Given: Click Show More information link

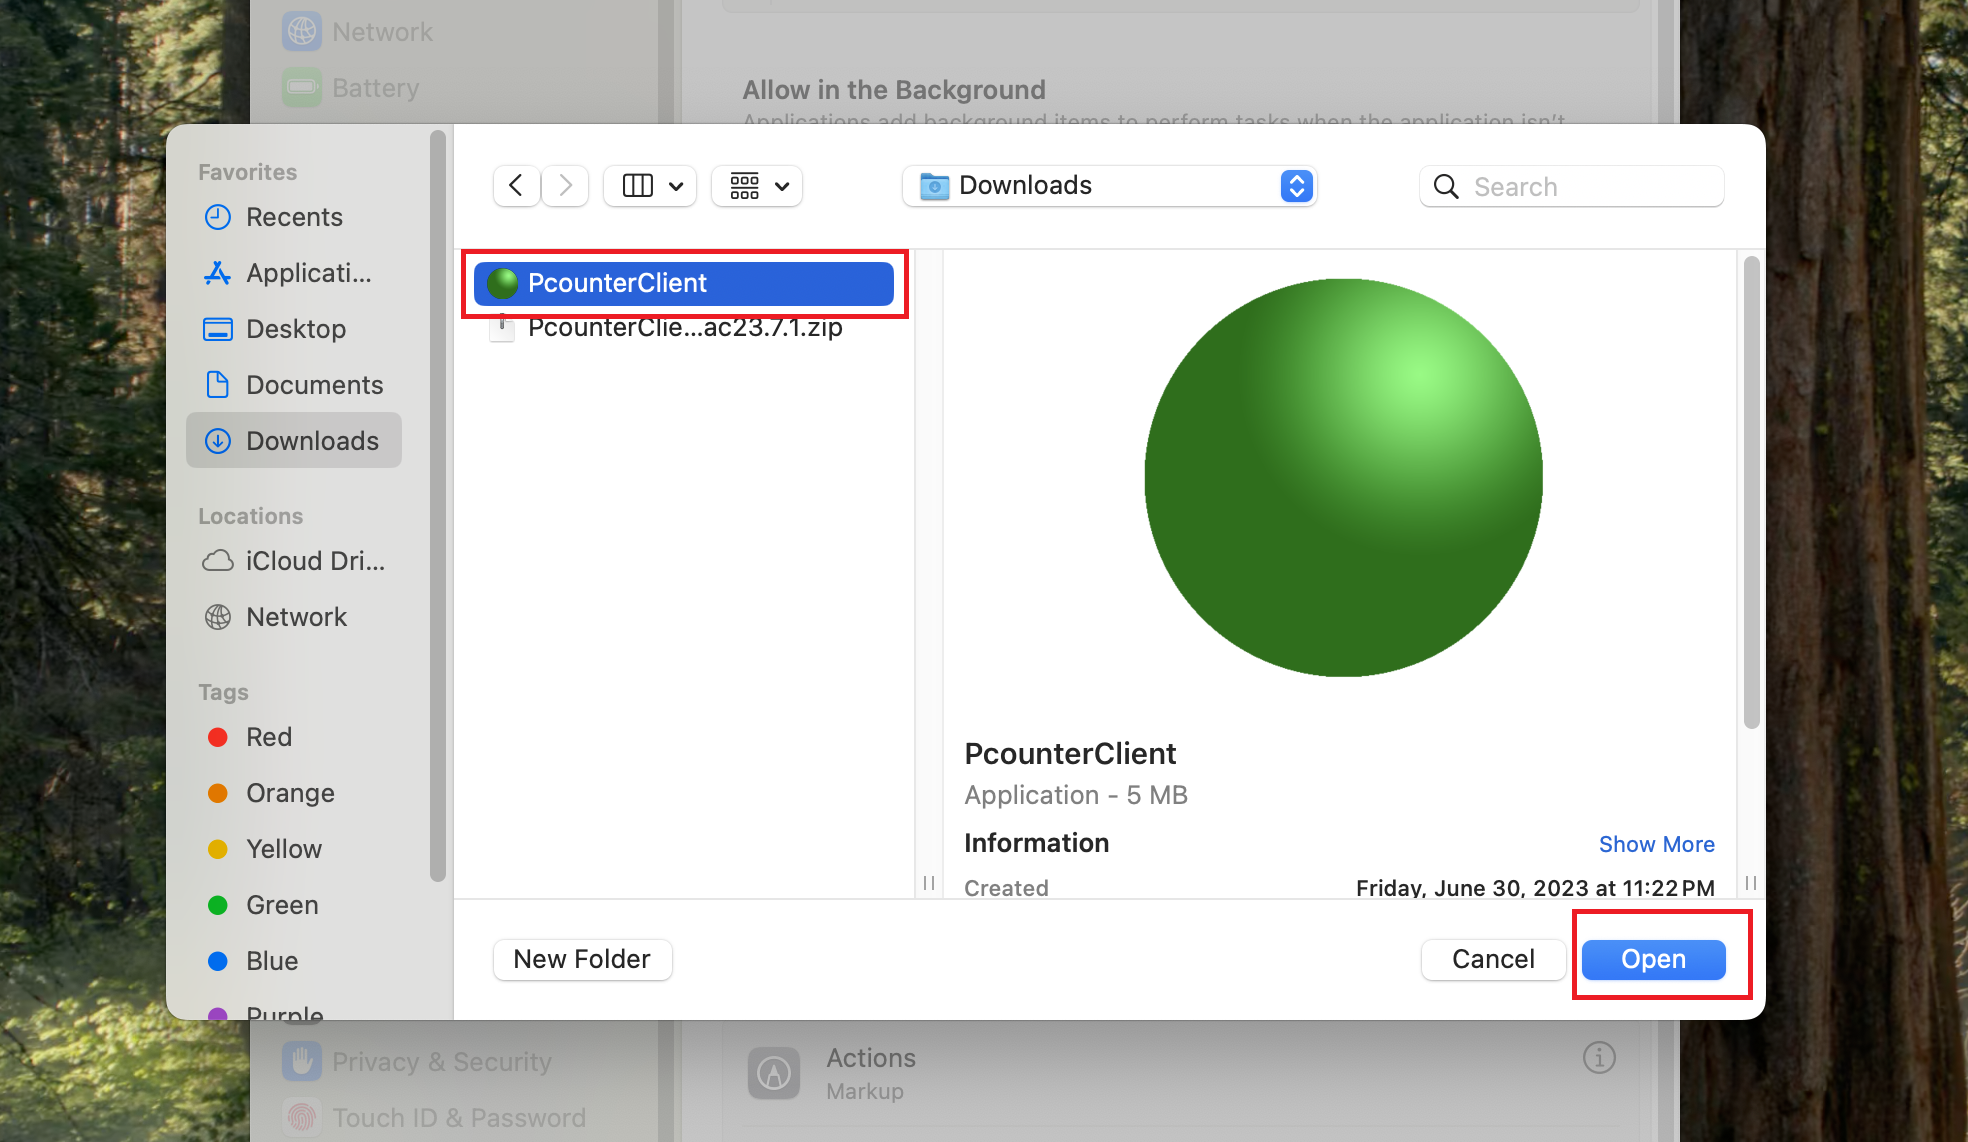Looking at the screenshot, I should pyautogui.click(x=1656, y=844).
